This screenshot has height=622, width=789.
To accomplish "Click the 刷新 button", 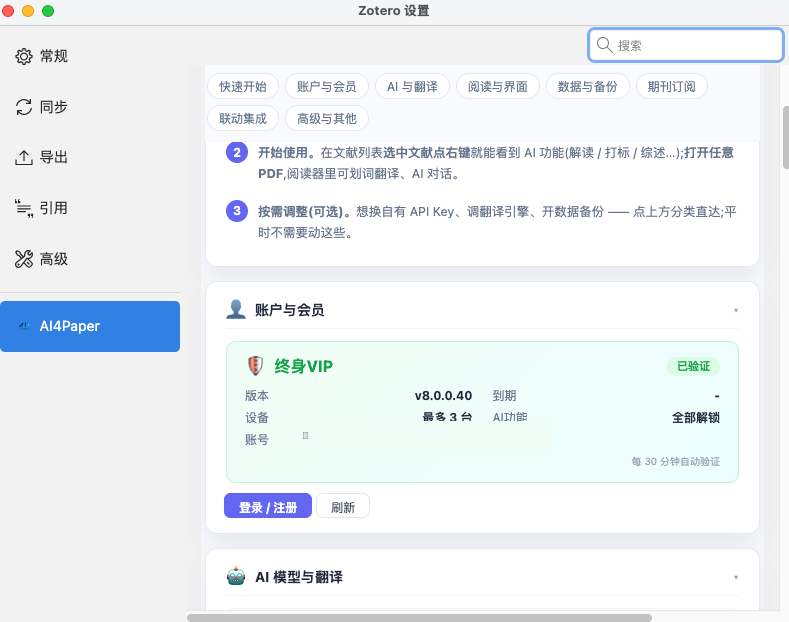I will [343, 506].
